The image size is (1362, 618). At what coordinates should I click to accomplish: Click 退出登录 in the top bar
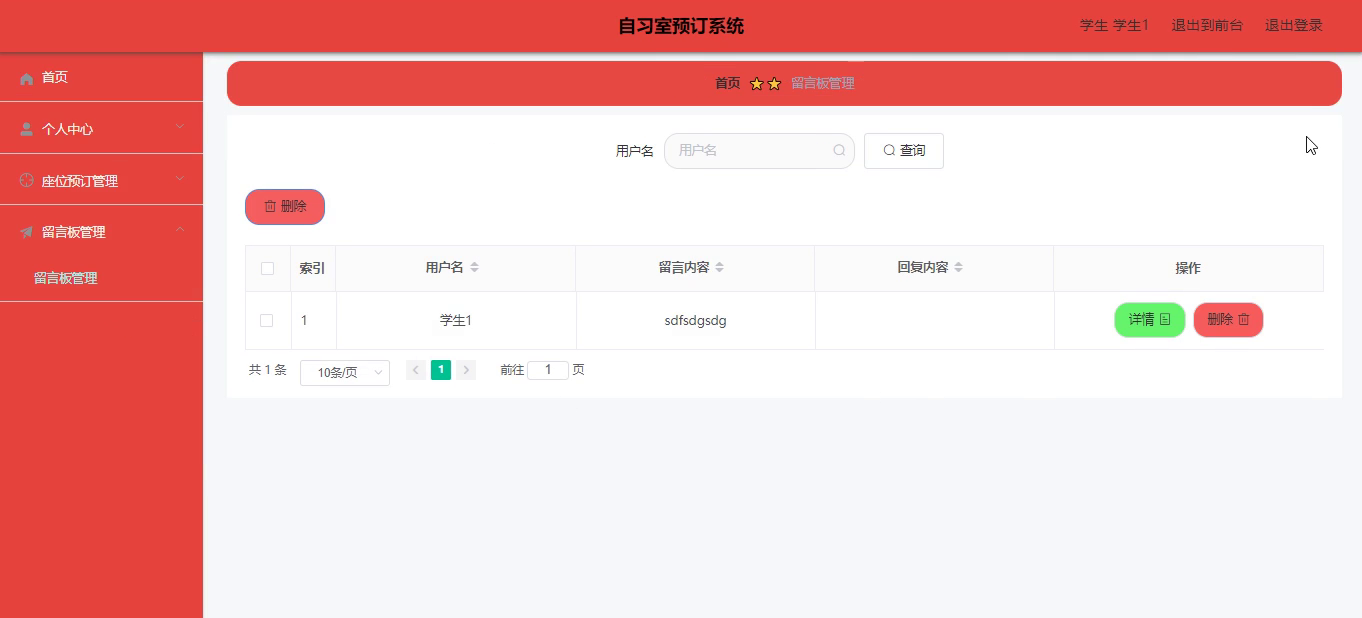pyautogui.click(x=1294, y=26)
